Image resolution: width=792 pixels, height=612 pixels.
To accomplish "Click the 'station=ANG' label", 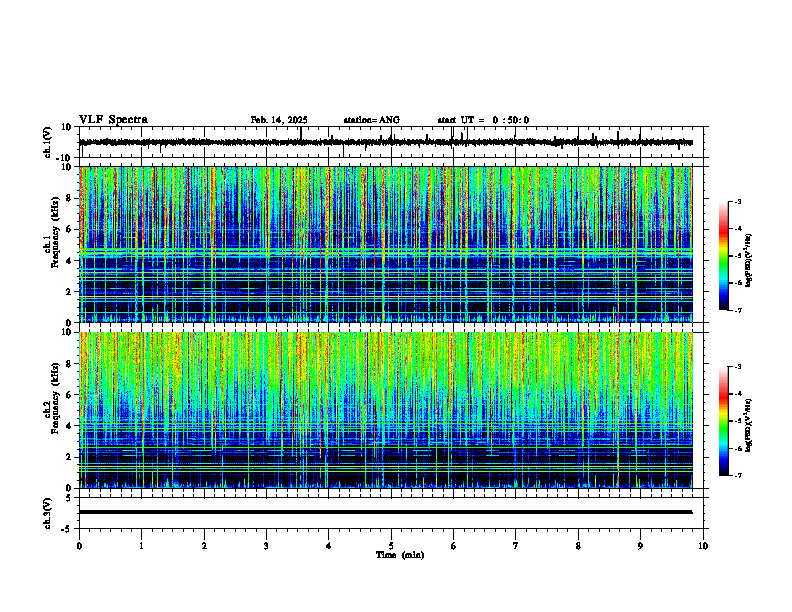I will pyautogui.click(x=372, y=120).
